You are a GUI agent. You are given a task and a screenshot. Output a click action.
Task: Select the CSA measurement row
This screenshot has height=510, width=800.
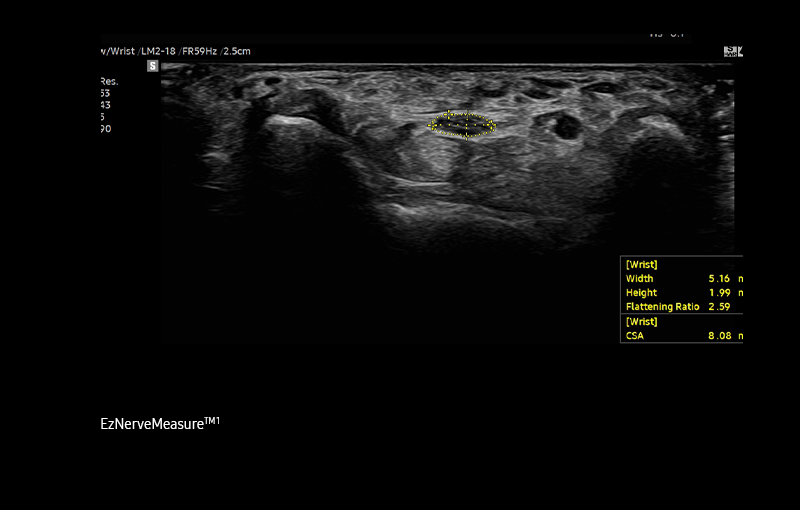tap(681, 336)
